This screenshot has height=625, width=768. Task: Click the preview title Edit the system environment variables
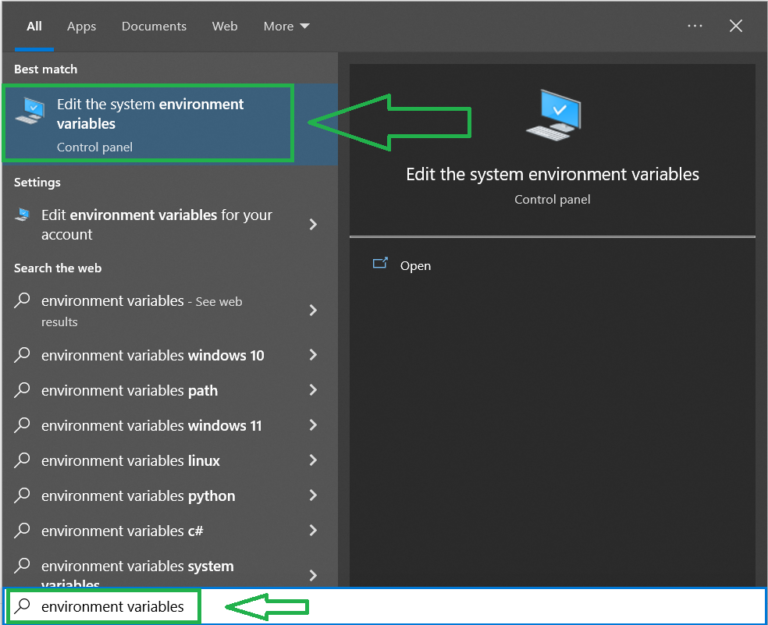pyautogui.click(x=552, y=174)
